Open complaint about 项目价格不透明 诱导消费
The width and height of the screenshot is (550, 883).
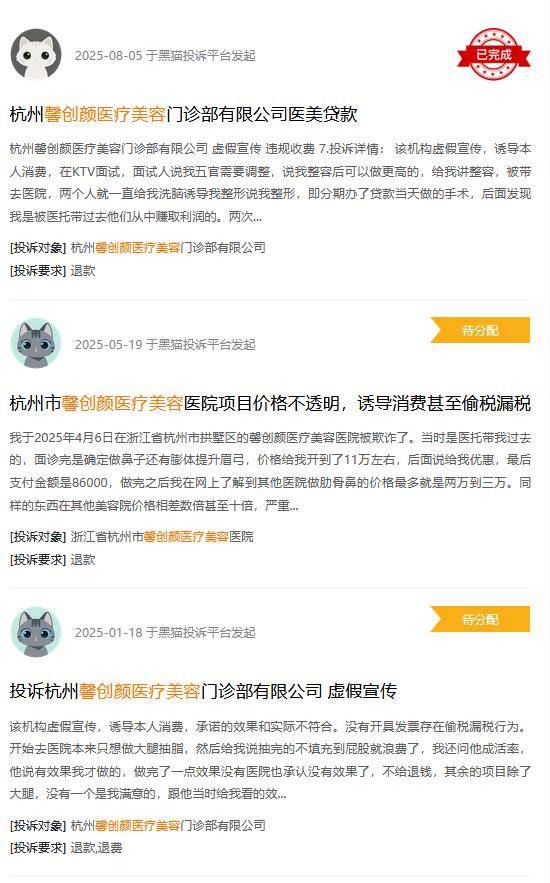pyautogui.click(x=270, y=403)
